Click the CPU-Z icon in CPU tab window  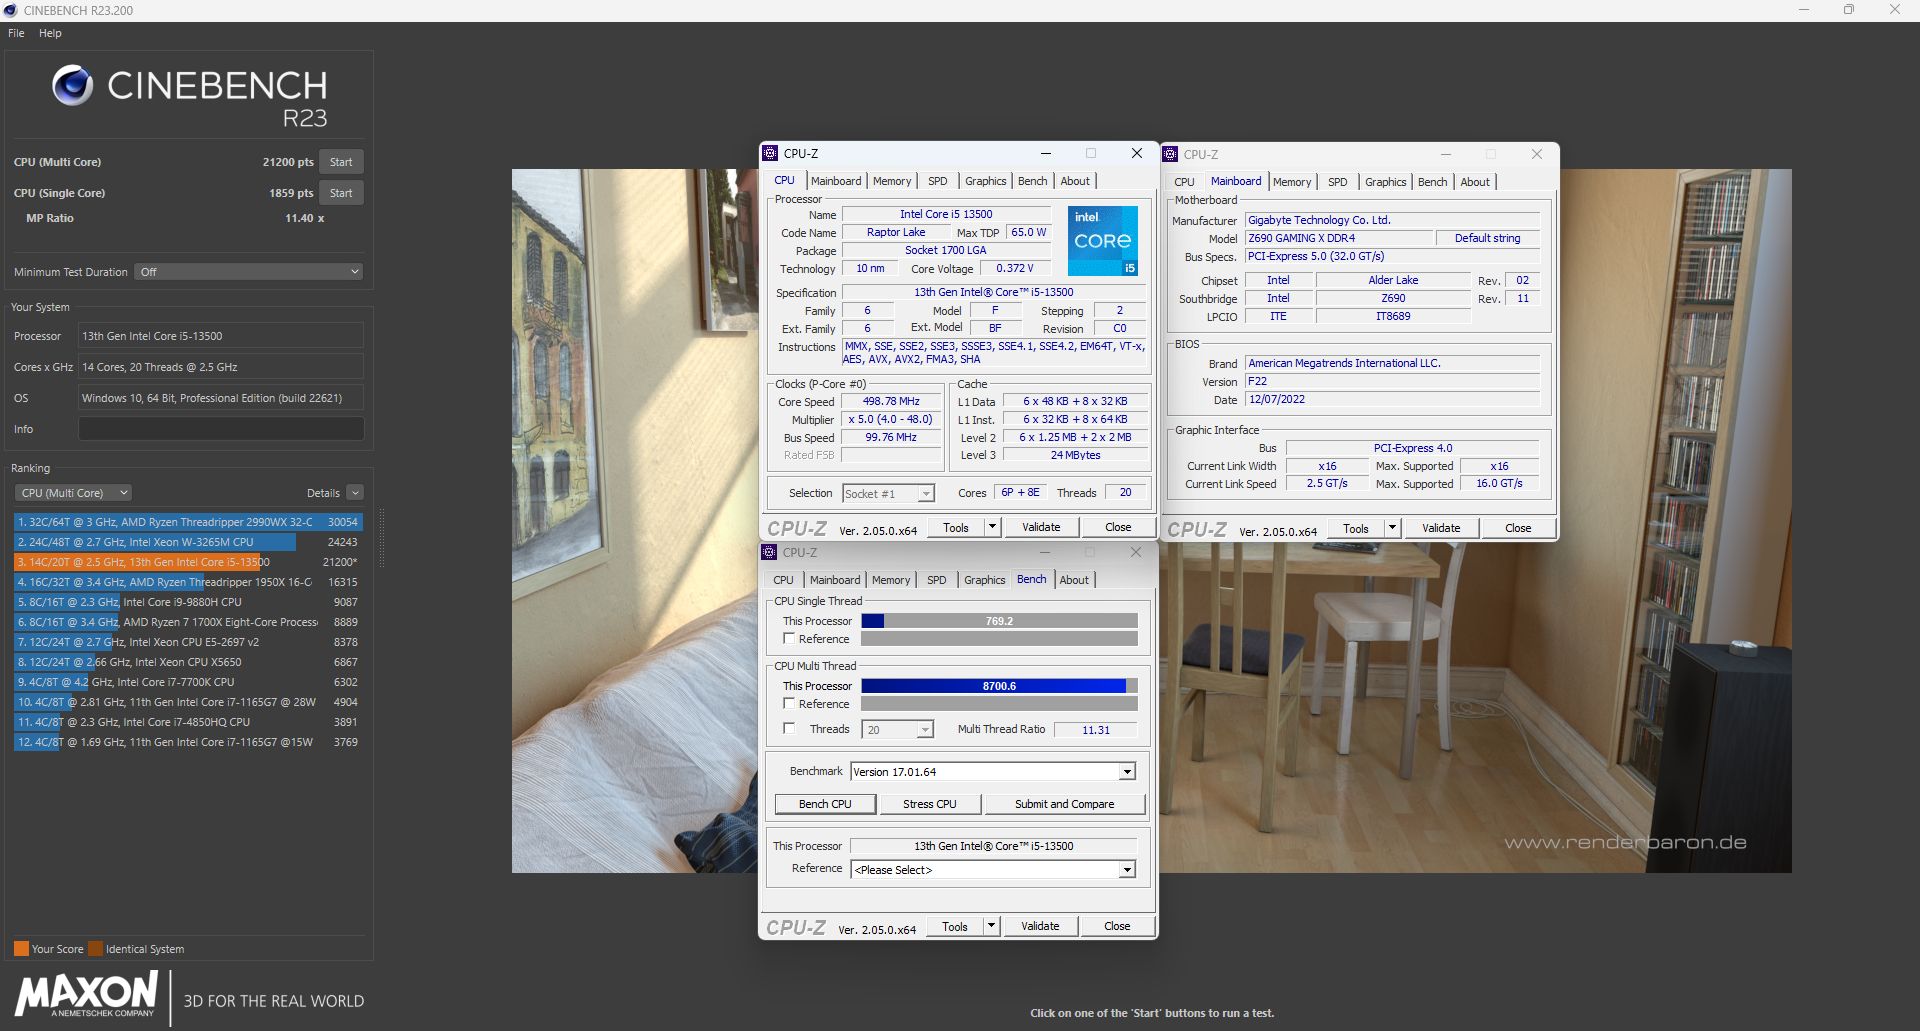tap(770, 153)
